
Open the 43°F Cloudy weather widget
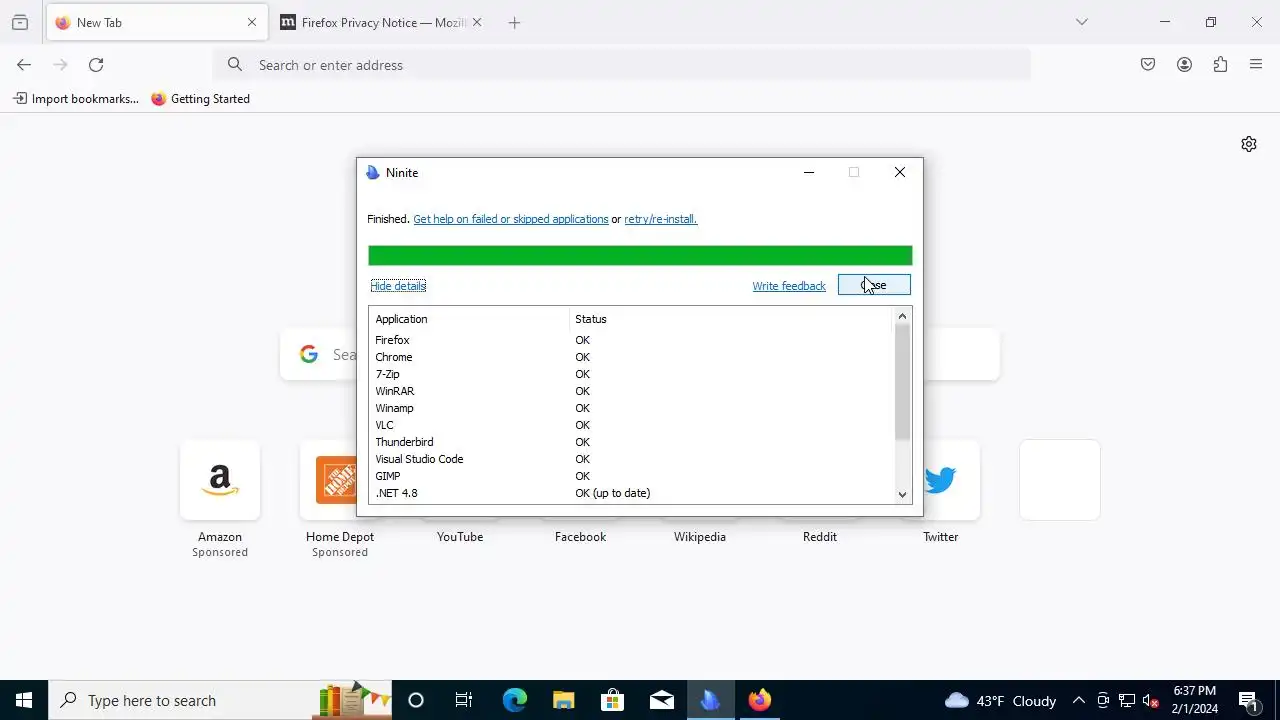(x=1000, y=700)
